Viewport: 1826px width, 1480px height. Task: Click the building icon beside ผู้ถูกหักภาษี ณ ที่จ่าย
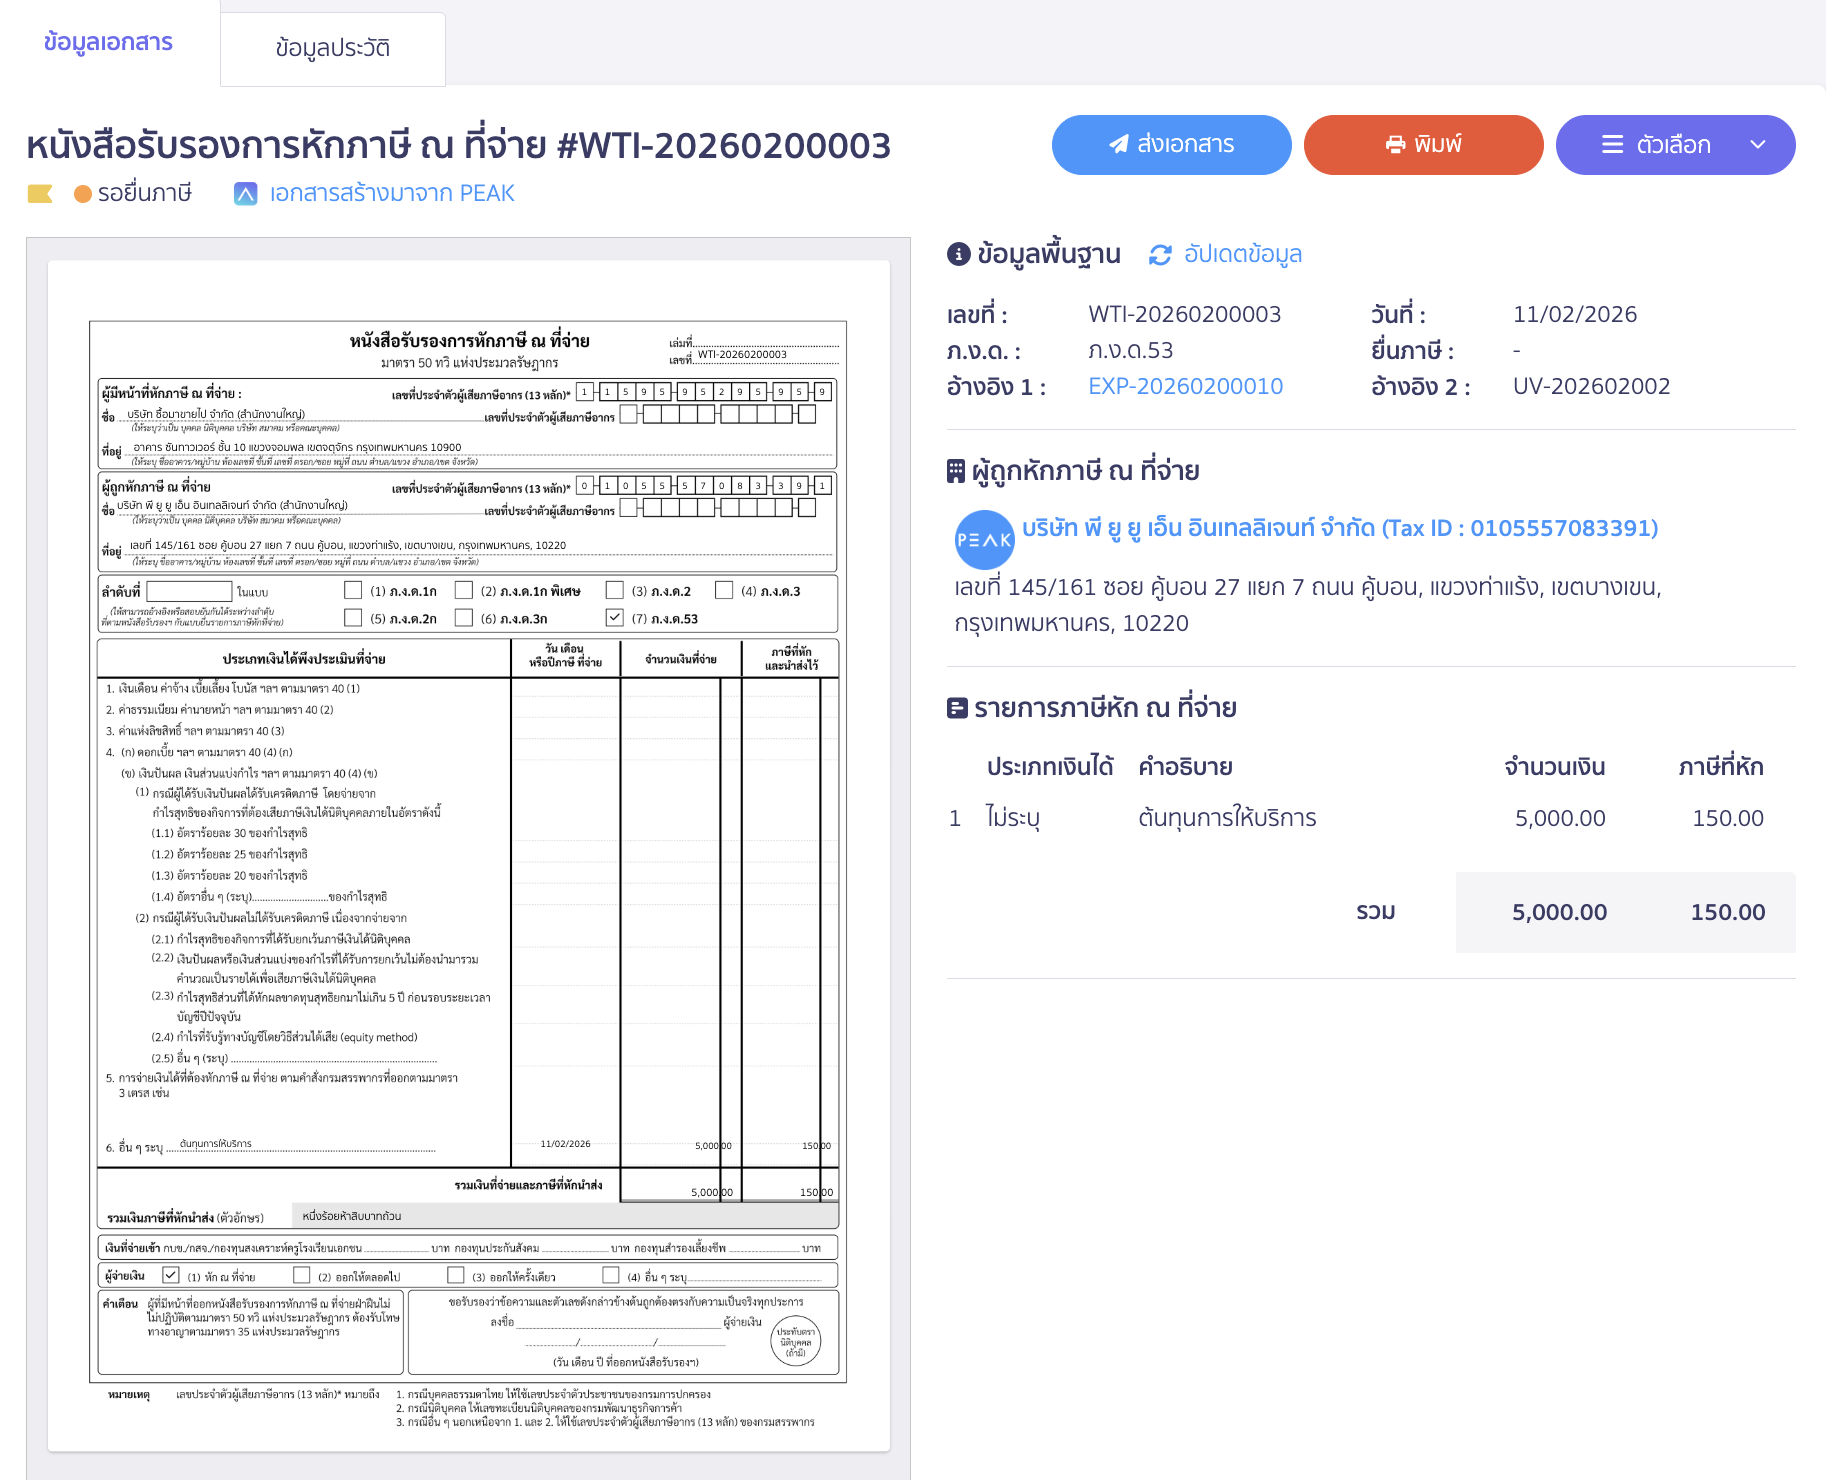pyautogui.click(x=956, y=471)
